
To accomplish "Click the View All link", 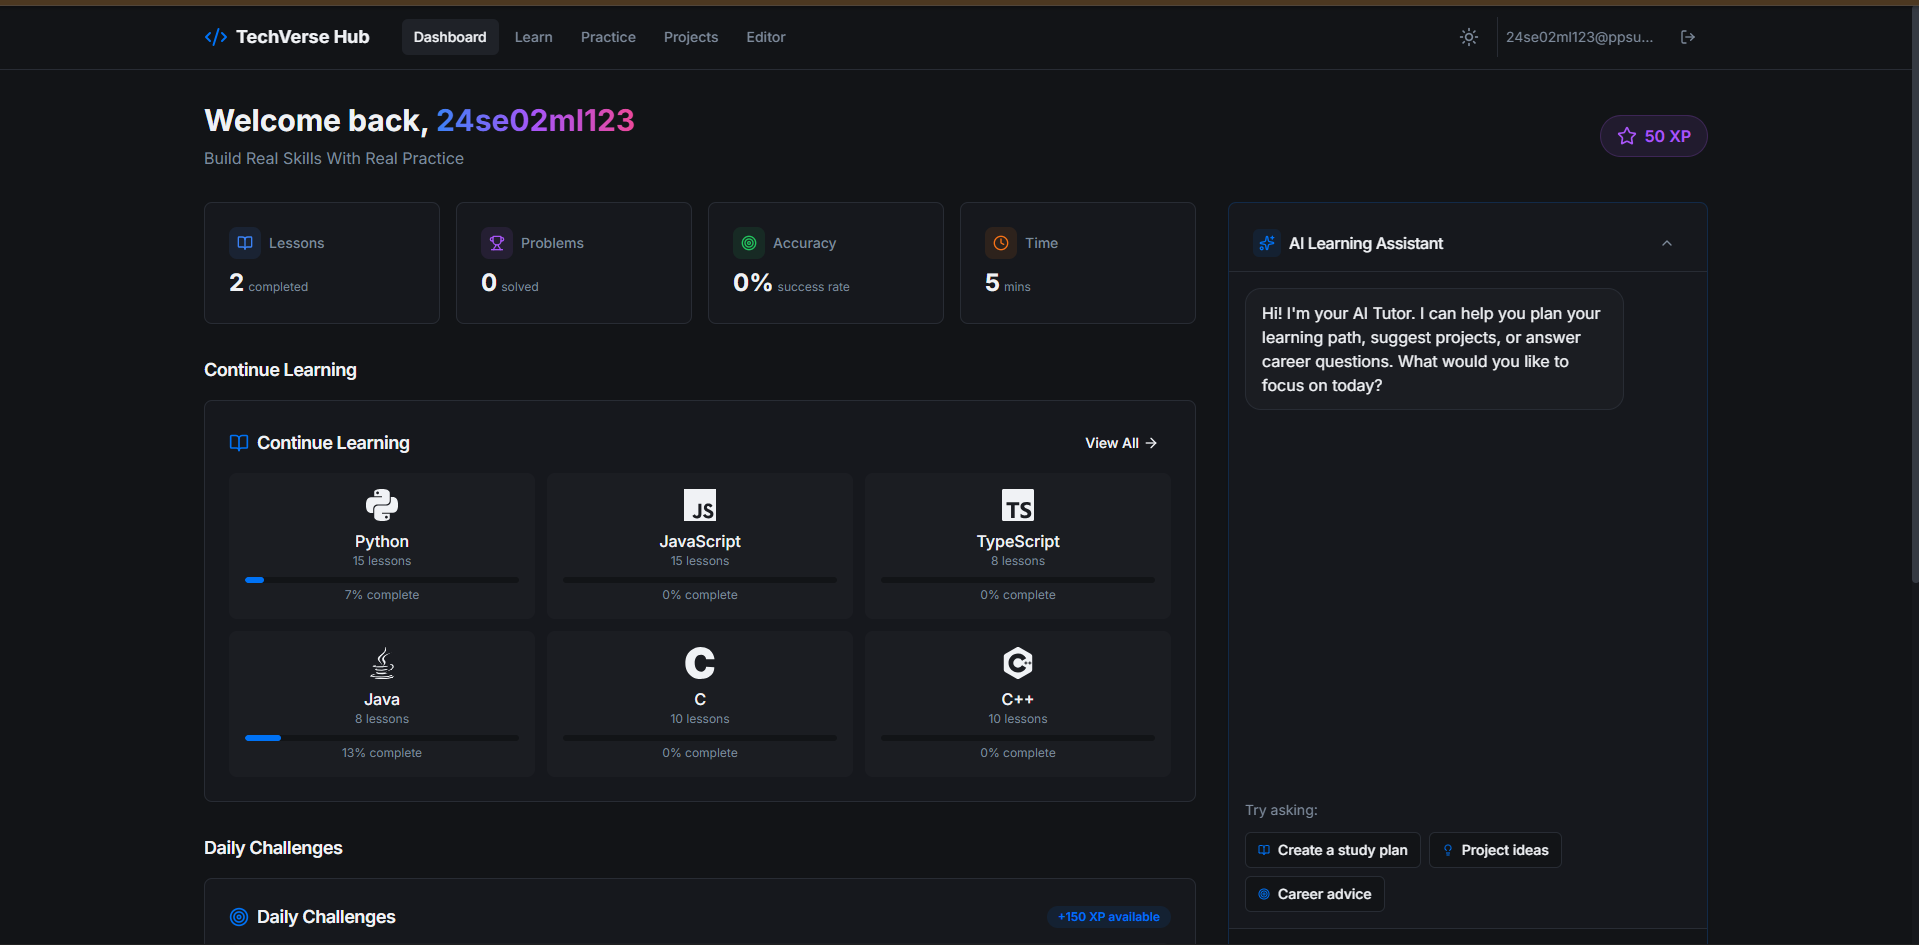I will (1120, 442).
